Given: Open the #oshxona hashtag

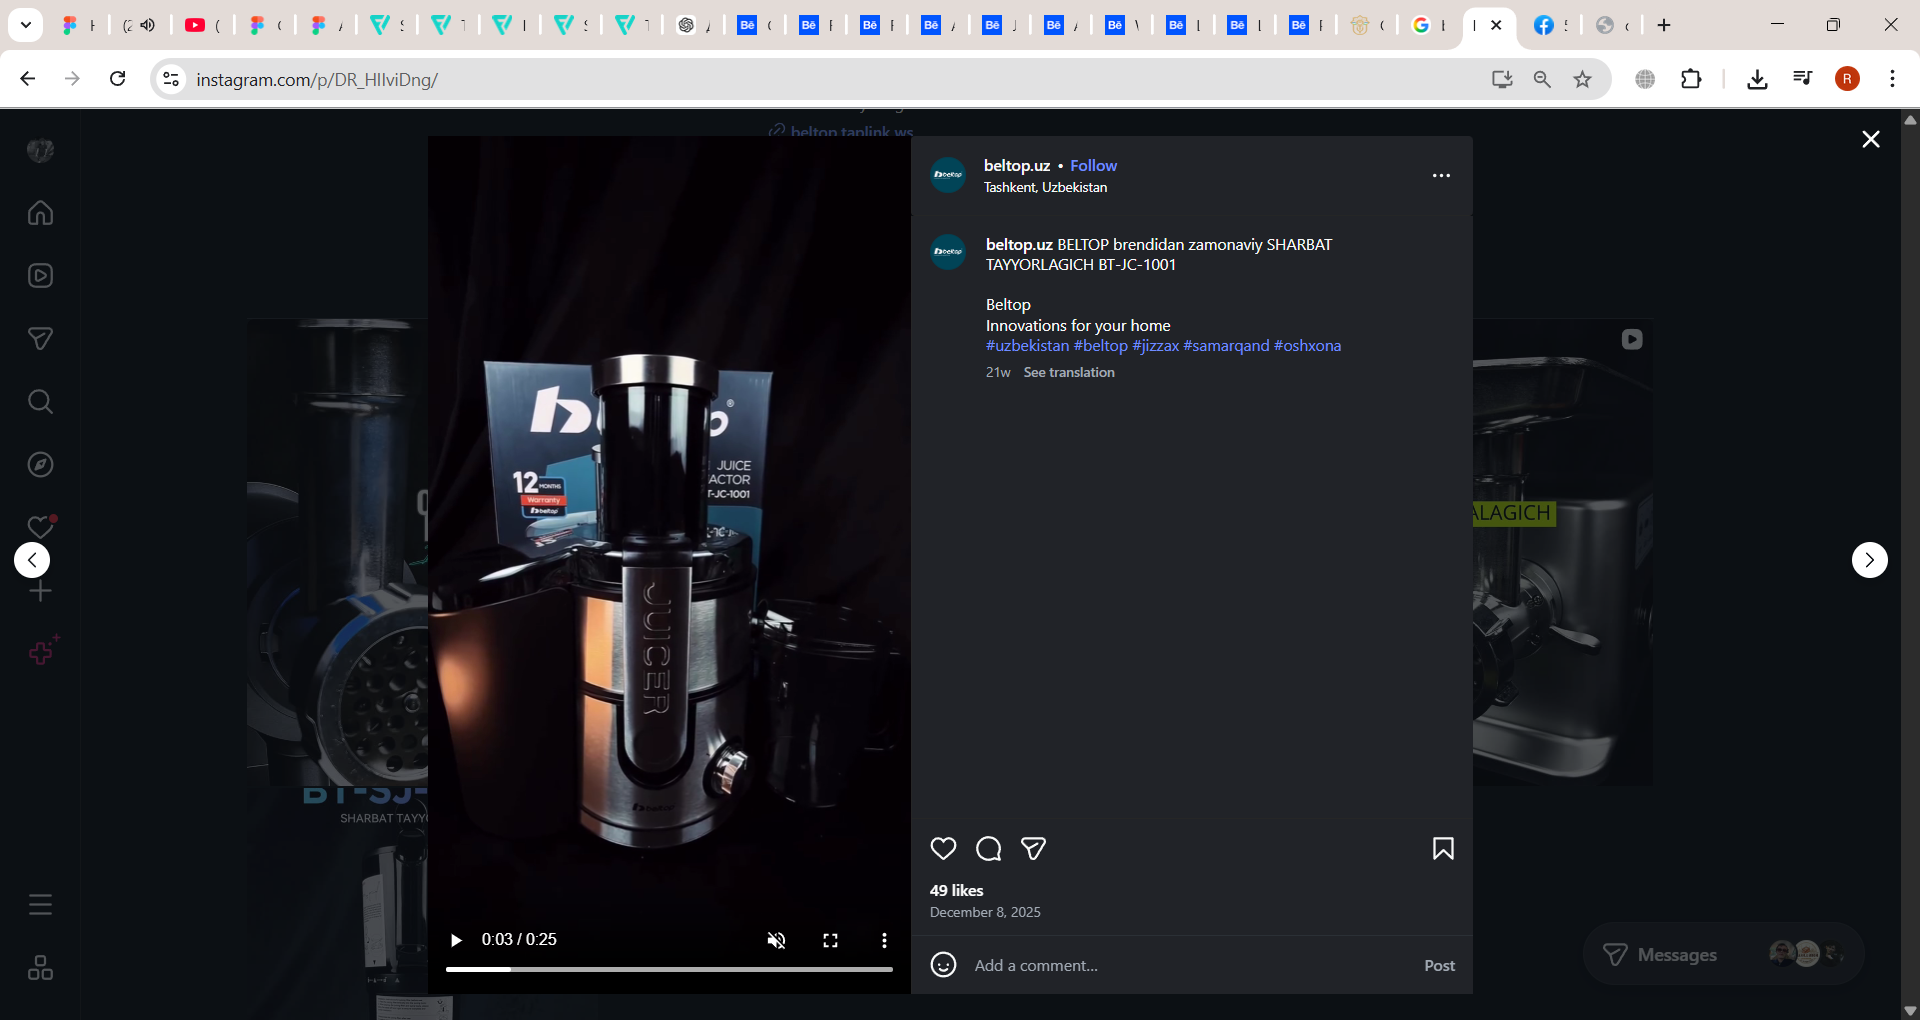Looking at the screenshot, I should pyautogui.click(x=1307, y=346).
